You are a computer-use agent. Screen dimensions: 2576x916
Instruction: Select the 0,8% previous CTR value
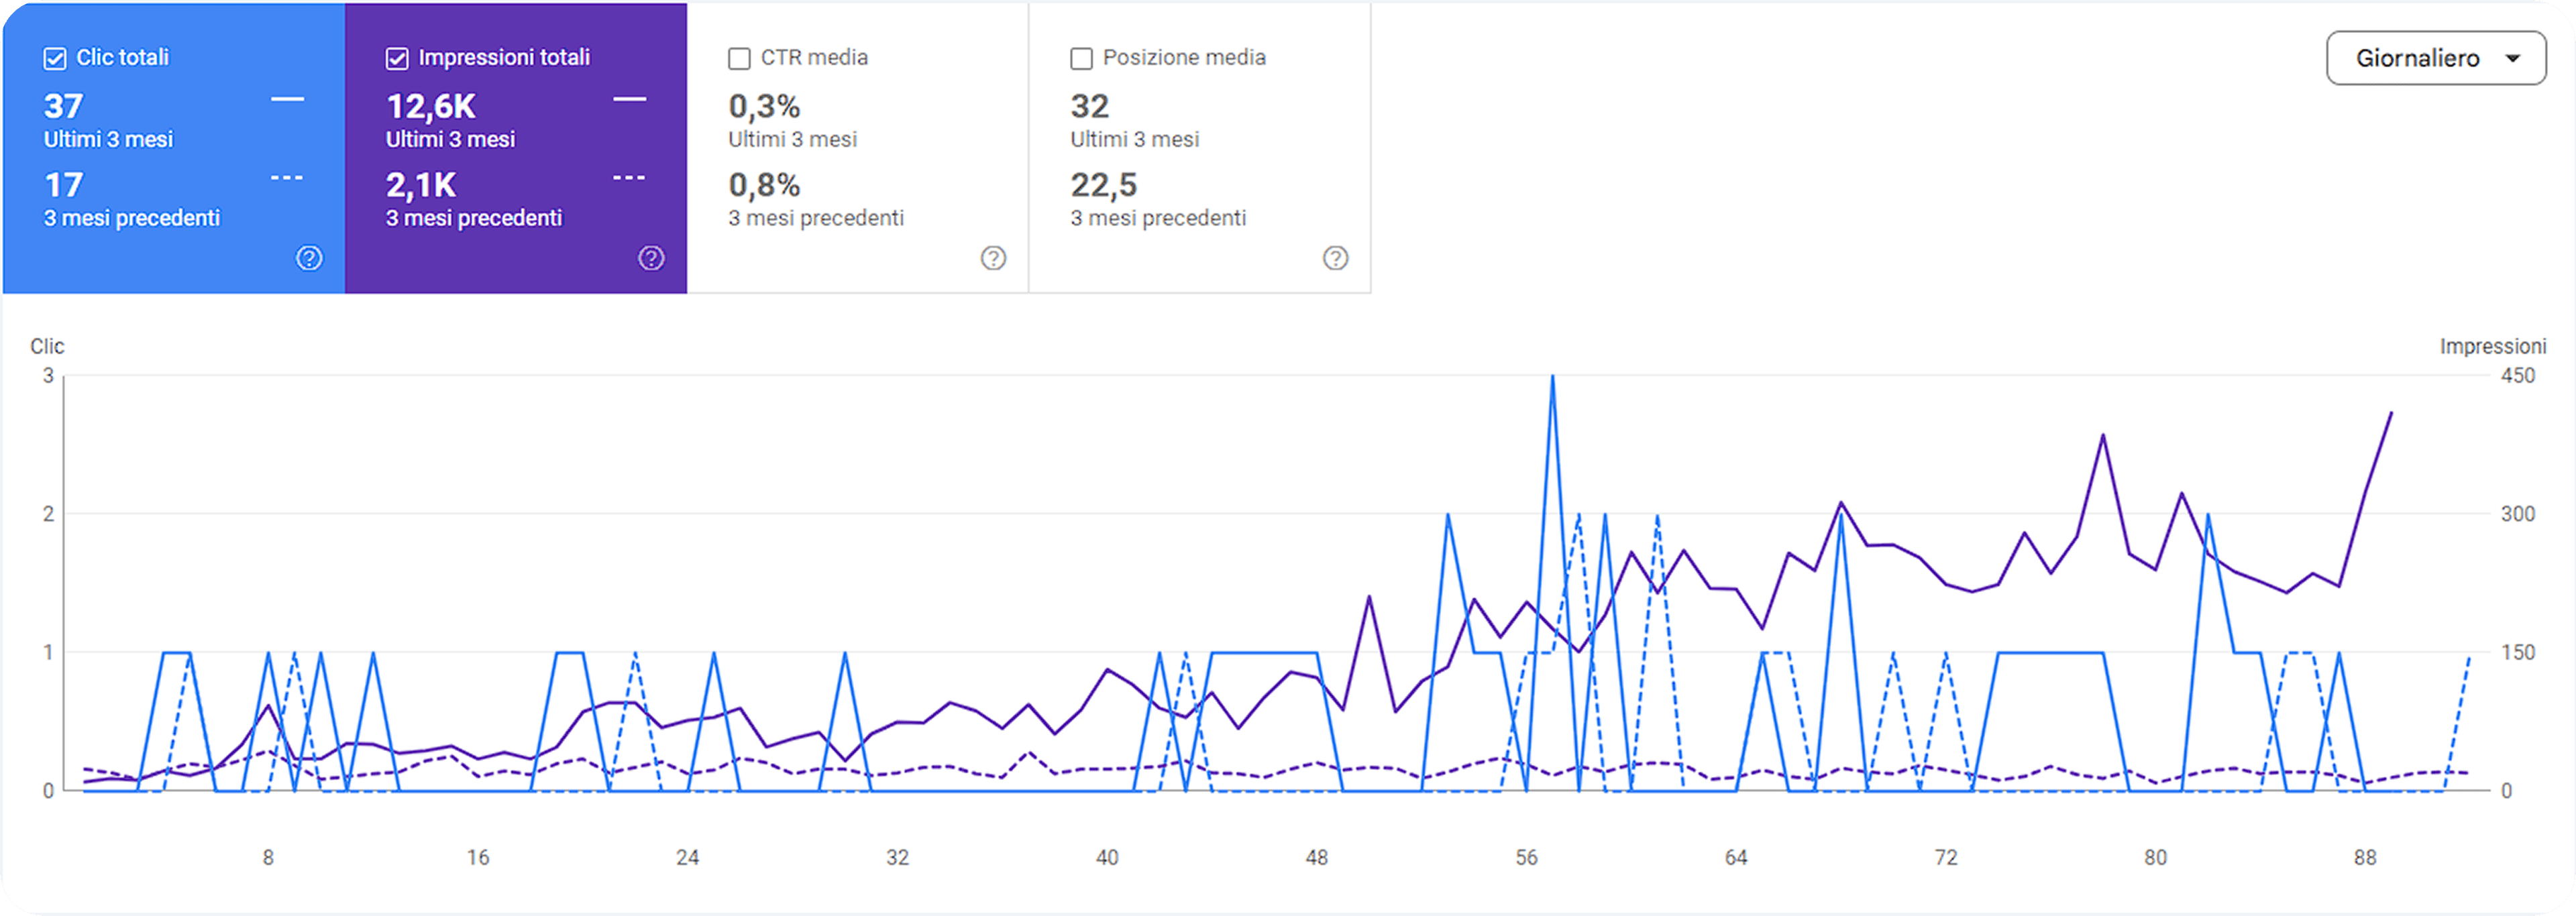[x=764, y=185]
